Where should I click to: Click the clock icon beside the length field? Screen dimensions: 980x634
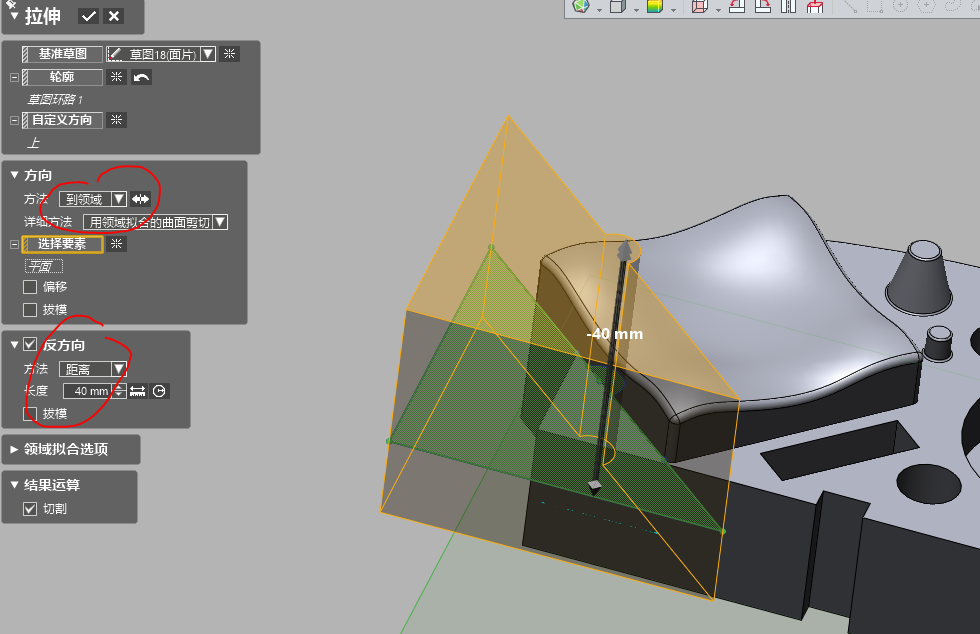pyautogui.click(x=158, y=391)
